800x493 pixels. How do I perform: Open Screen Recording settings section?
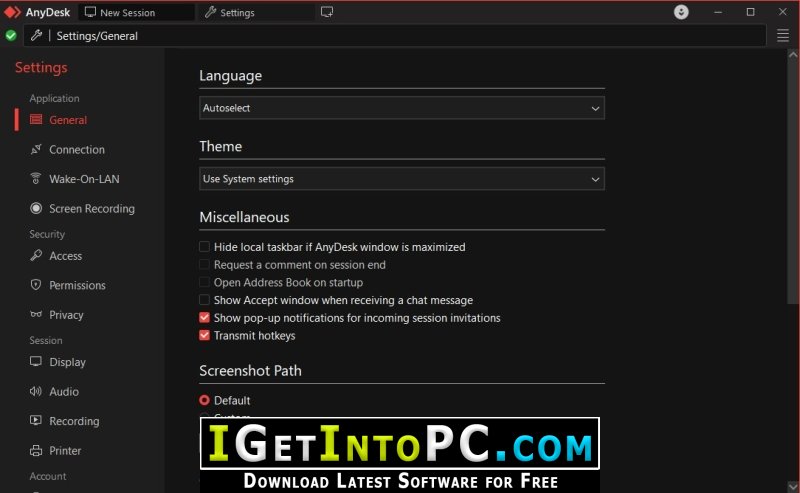(x=92, y=209)
